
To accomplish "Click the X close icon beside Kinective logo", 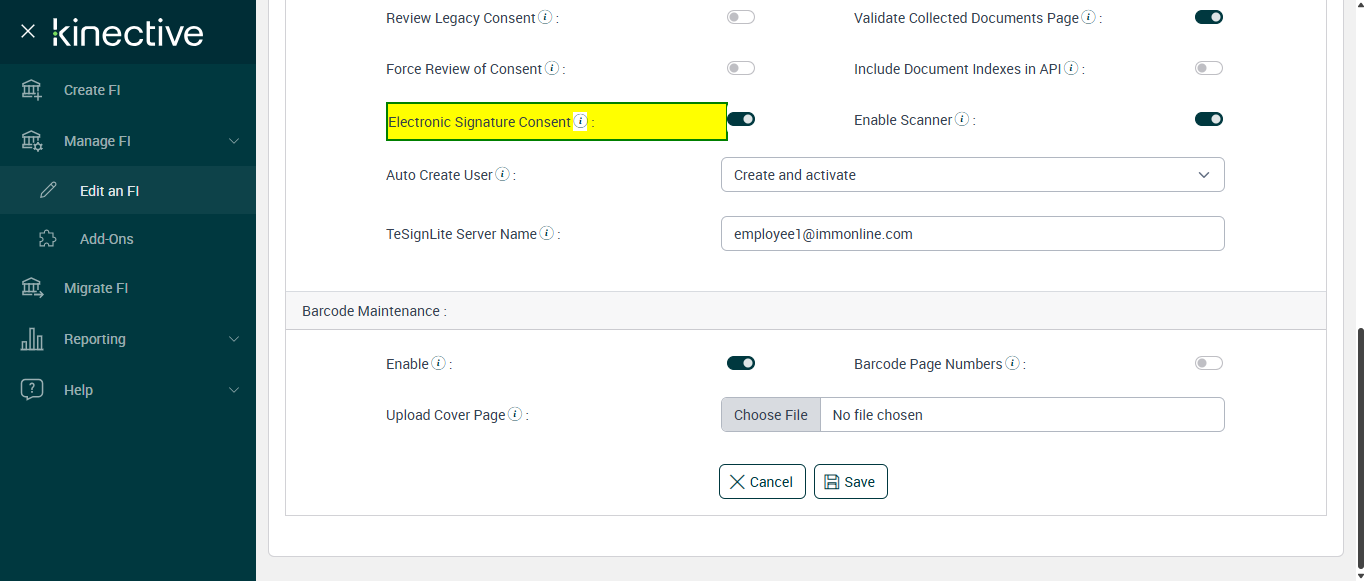I will click(28, 31).
